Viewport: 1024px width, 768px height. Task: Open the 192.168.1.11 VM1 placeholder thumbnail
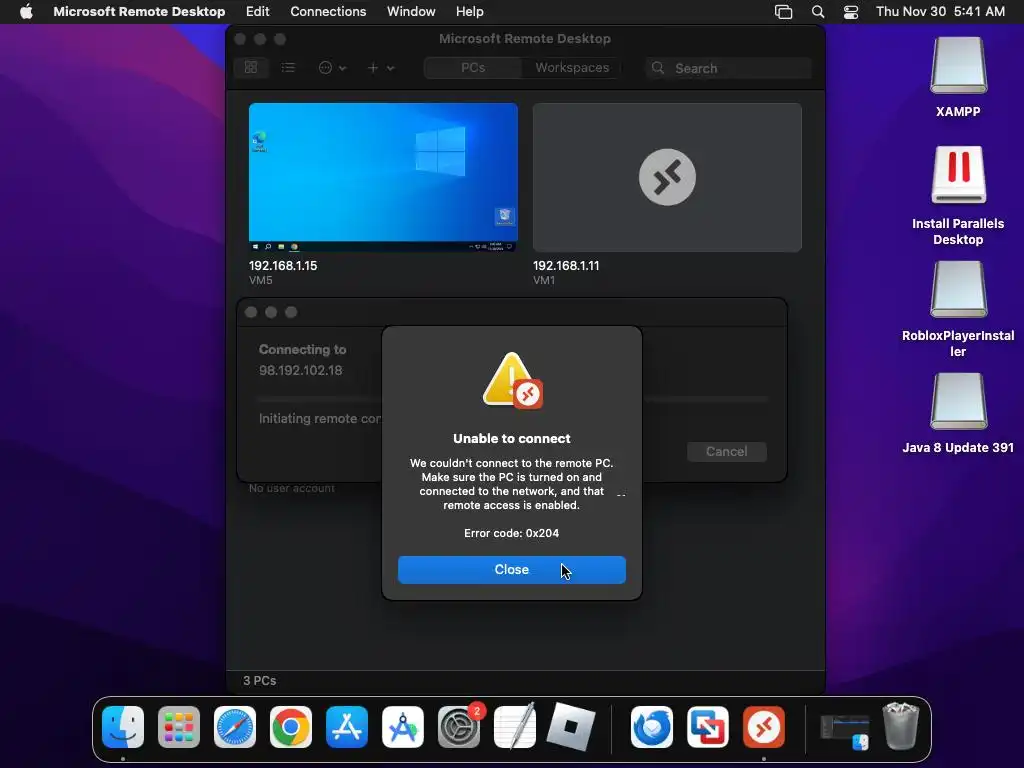tap(667, 177)
